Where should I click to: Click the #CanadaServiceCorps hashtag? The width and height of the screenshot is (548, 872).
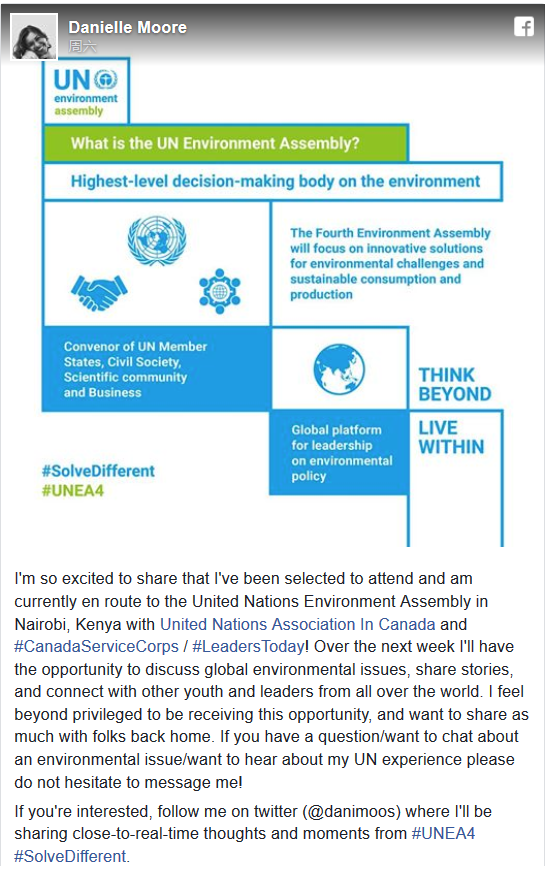pyautogui.click(x=96, y=646)
